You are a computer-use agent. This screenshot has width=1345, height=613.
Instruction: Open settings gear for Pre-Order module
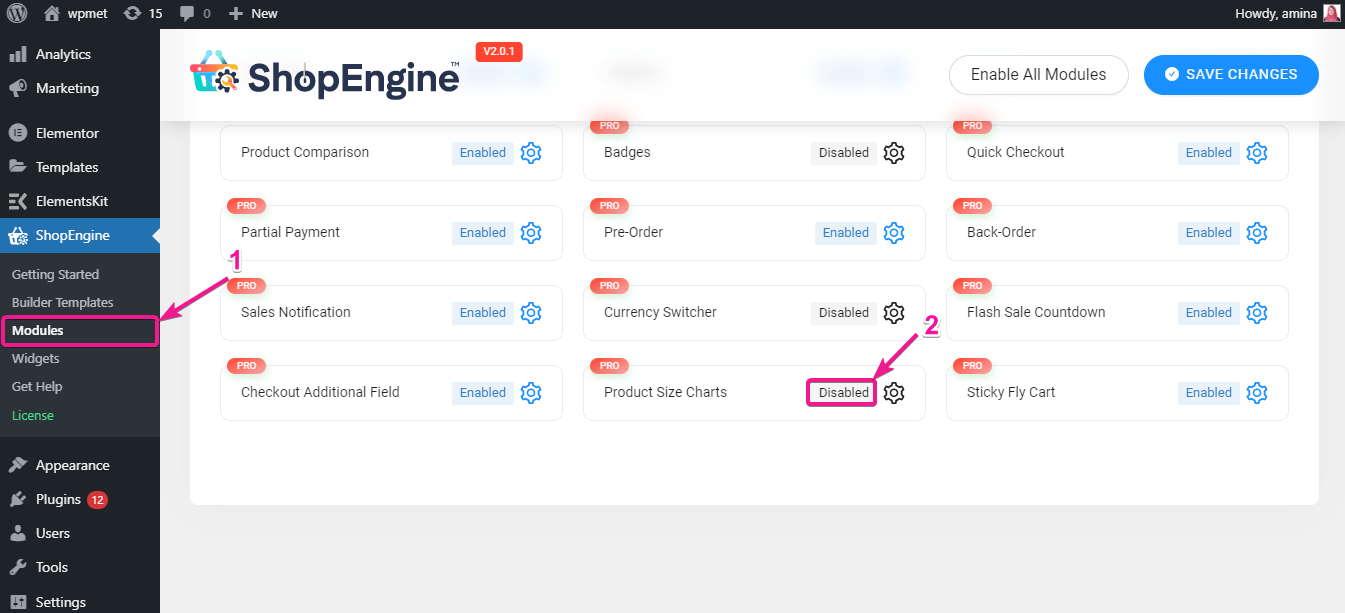click(x=894, y=233)
